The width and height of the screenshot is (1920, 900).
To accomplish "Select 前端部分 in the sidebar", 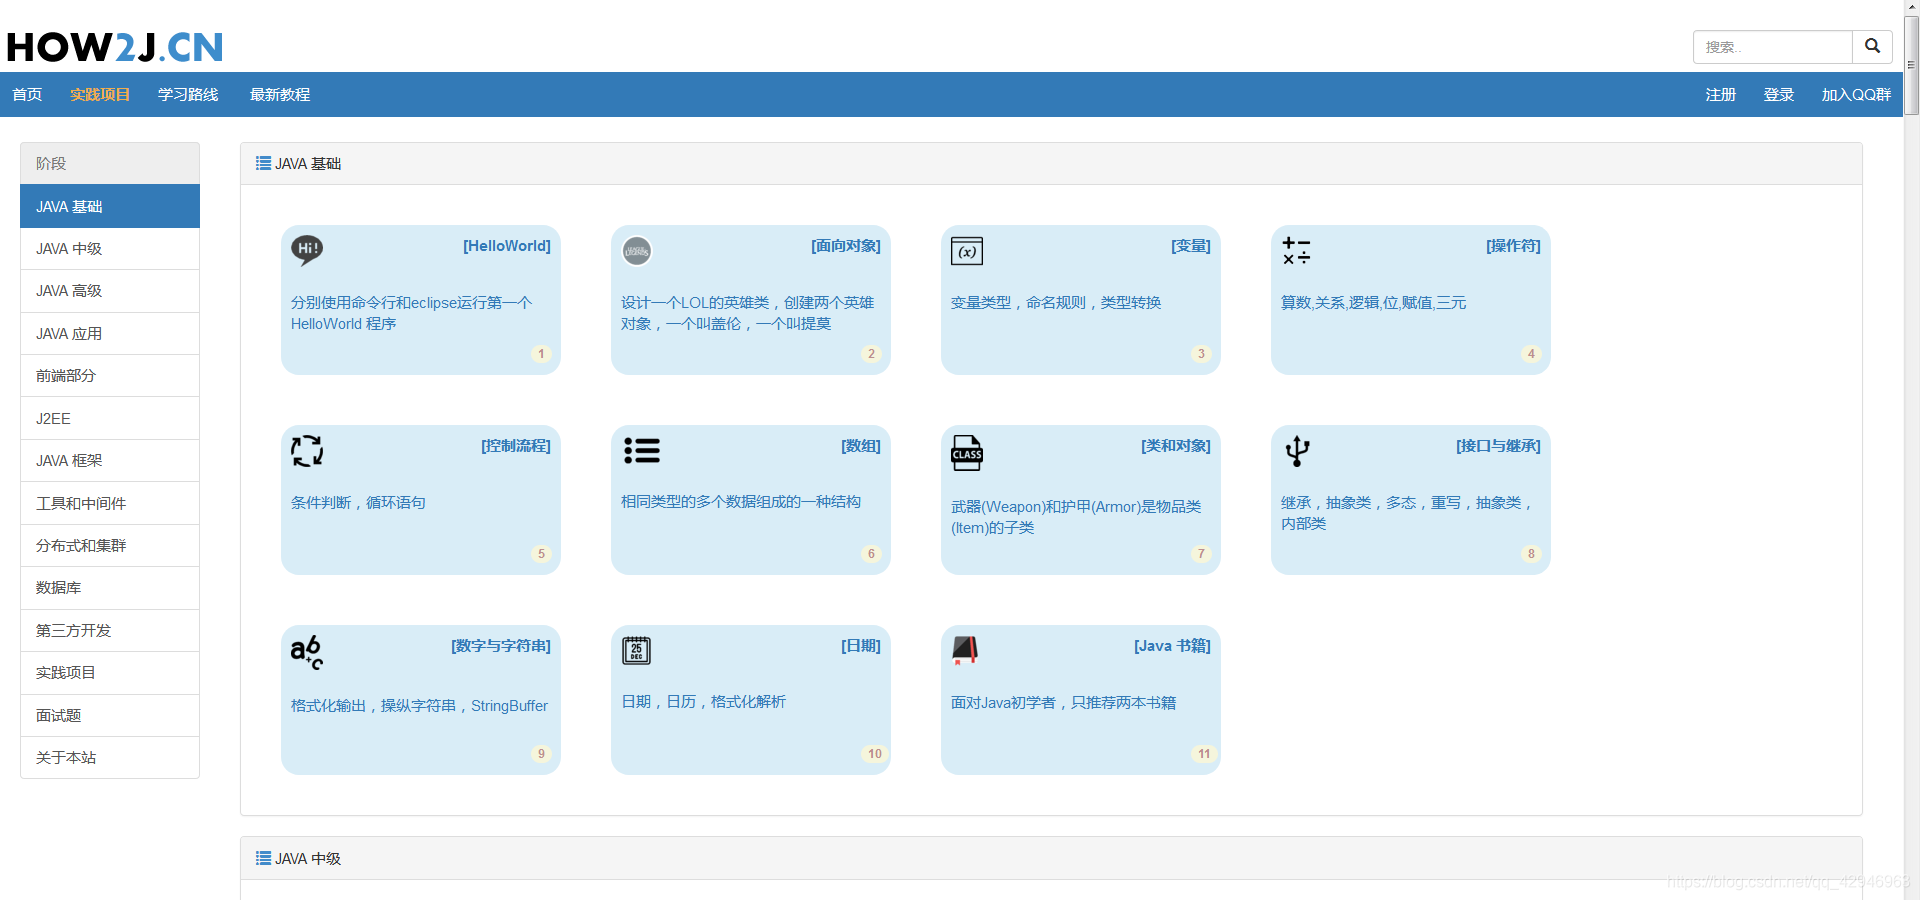I will pos(110,376).
